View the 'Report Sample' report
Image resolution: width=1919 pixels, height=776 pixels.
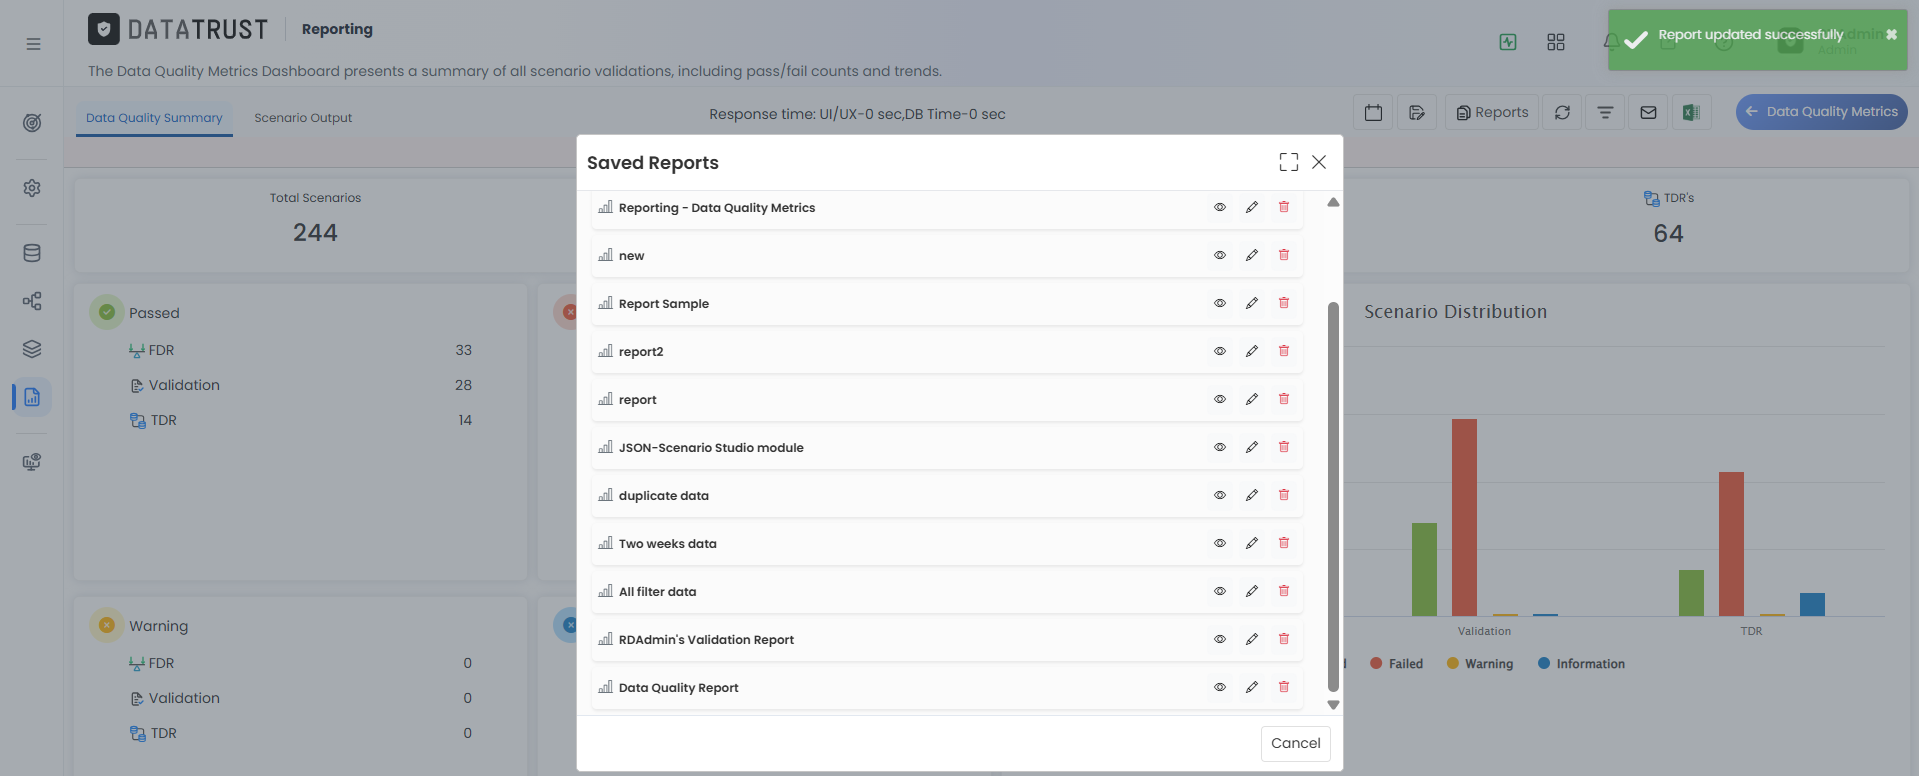(1220, 303)
